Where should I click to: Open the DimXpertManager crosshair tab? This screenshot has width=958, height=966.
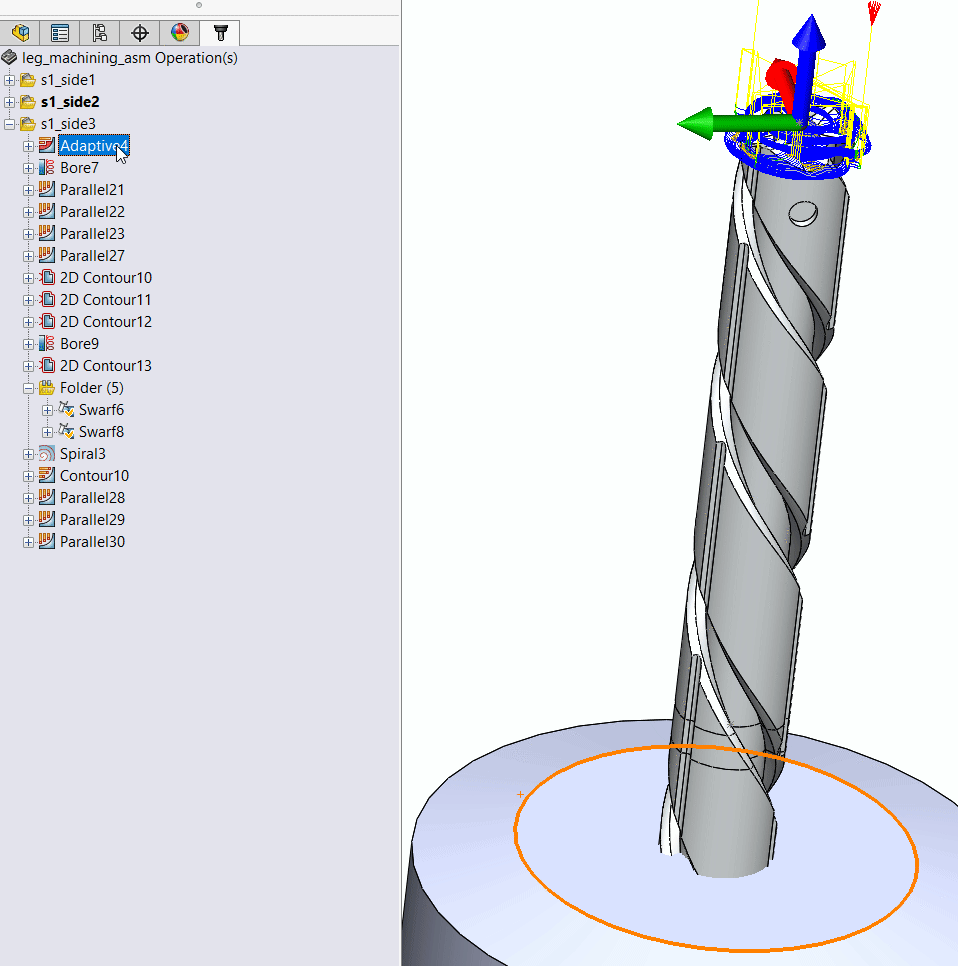point(140,33)
